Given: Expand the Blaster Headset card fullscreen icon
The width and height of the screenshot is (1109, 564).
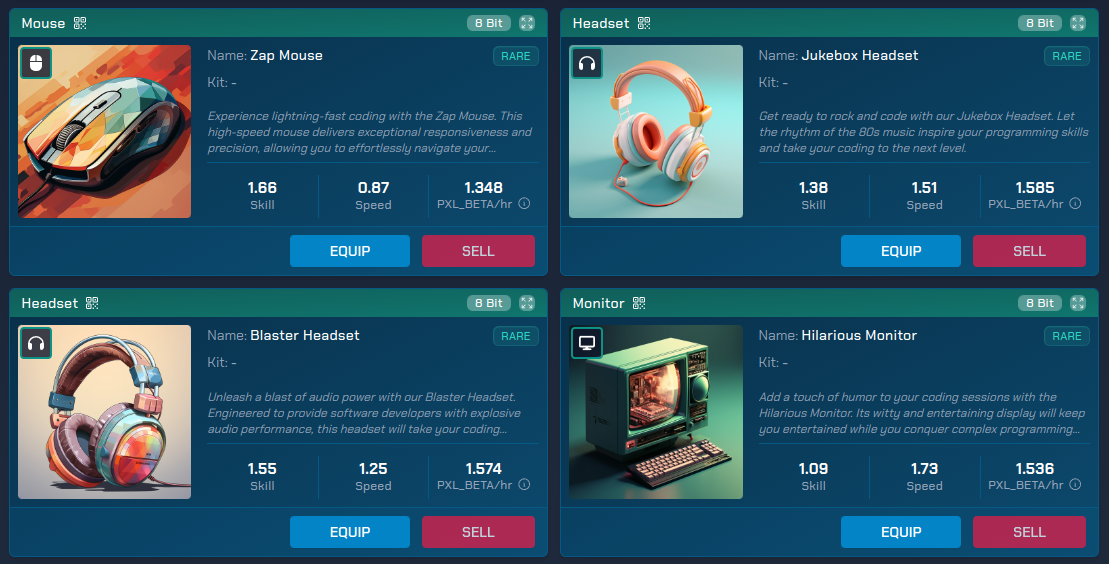Looking at the screenshot, I should pyautogui.click(x=527, y=303).
